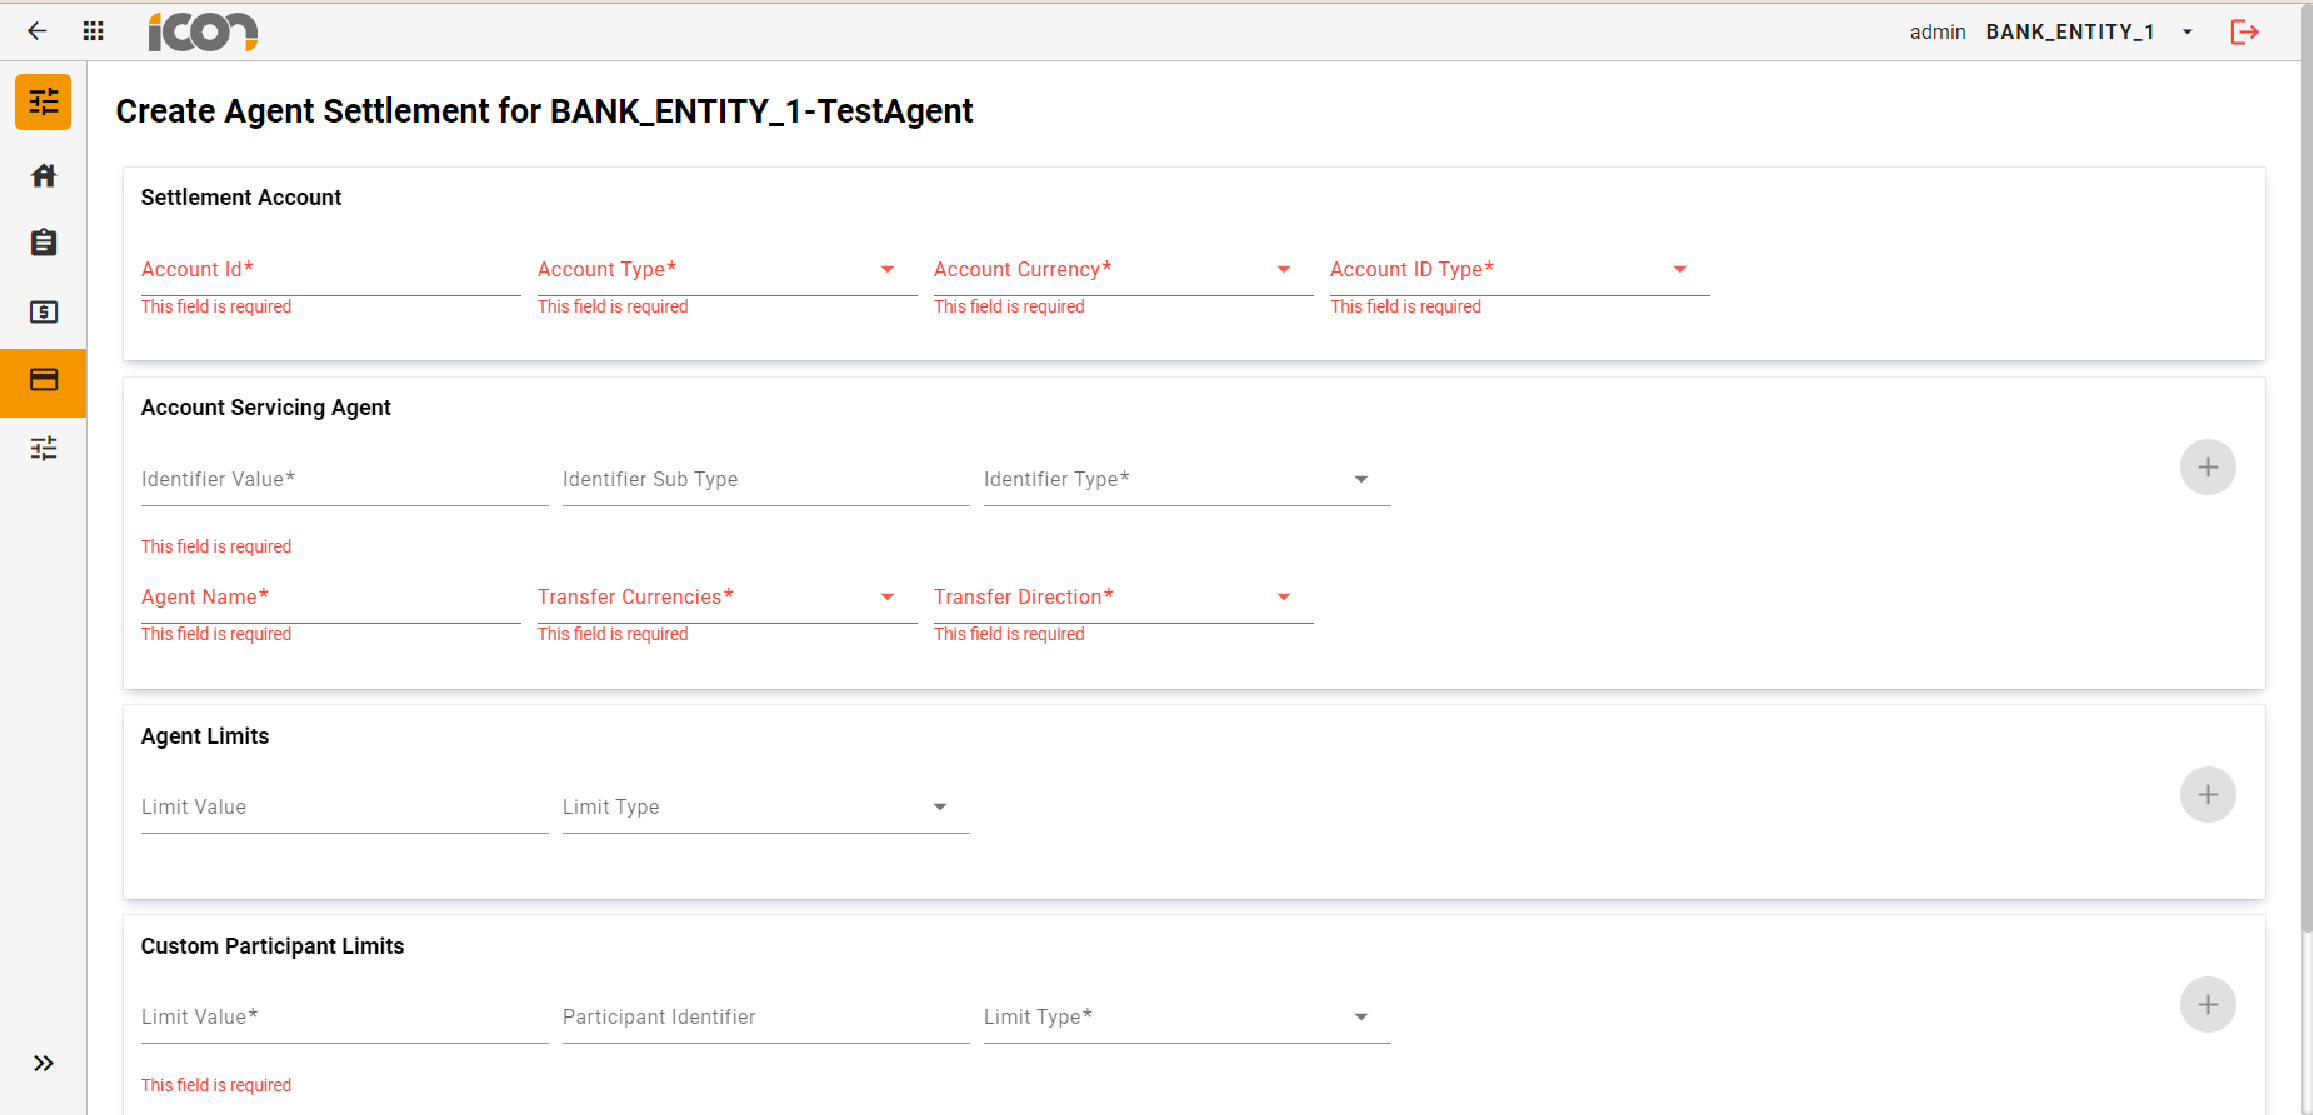Add a new Account Servicing Agent row
This screenshot has height=1115, width=2313.
[x=2207, y=466]
